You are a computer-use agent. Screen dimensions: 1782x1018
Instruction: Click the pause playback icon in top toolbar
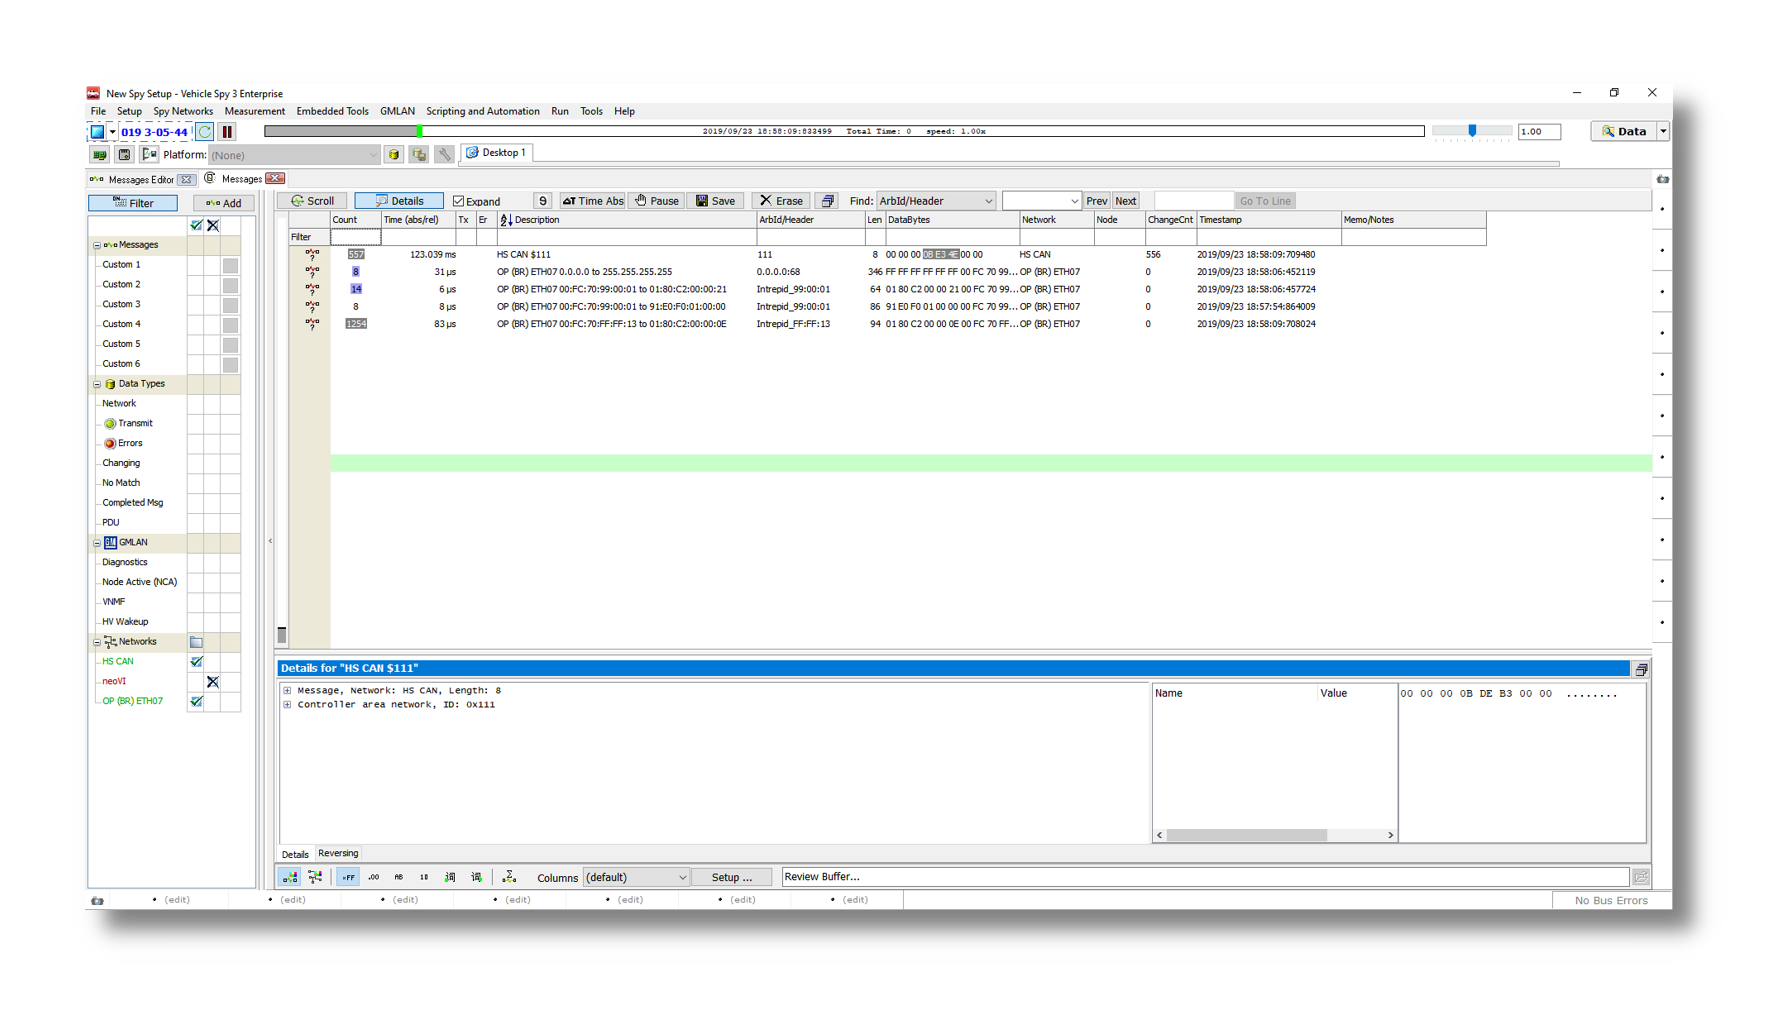(227, 132)
